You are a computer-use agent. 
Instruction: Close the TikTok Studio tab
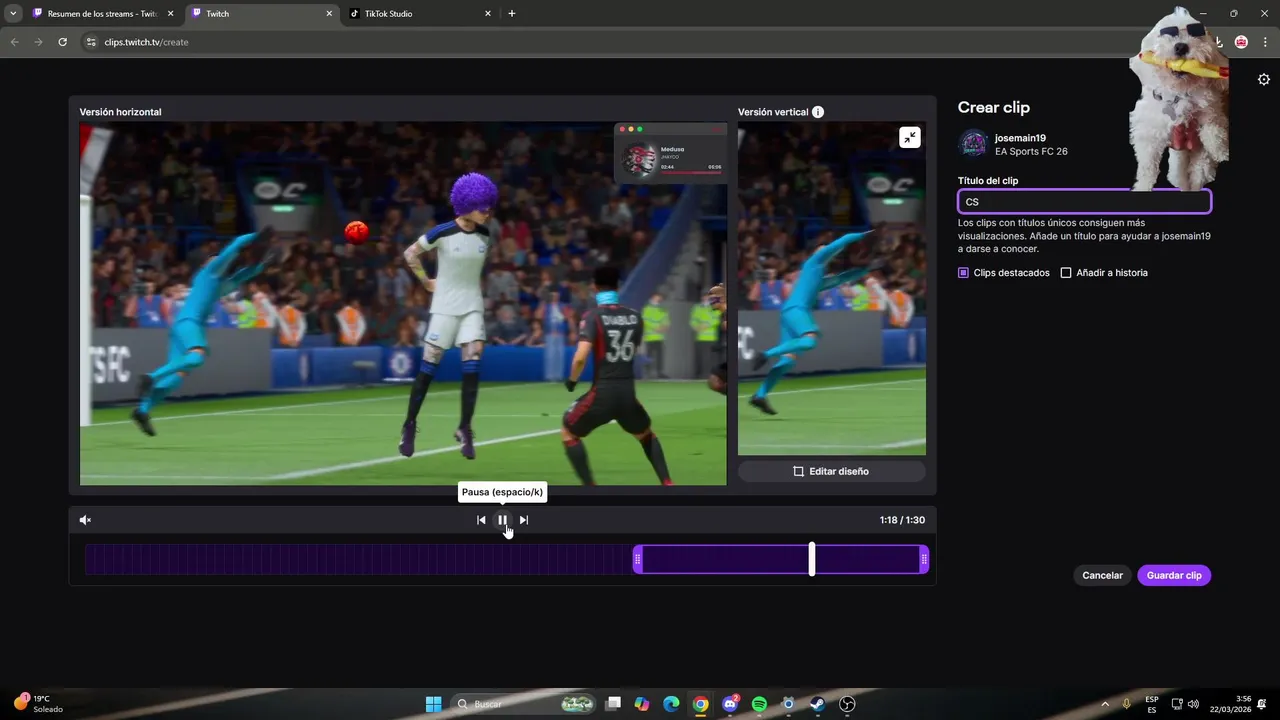488,14
